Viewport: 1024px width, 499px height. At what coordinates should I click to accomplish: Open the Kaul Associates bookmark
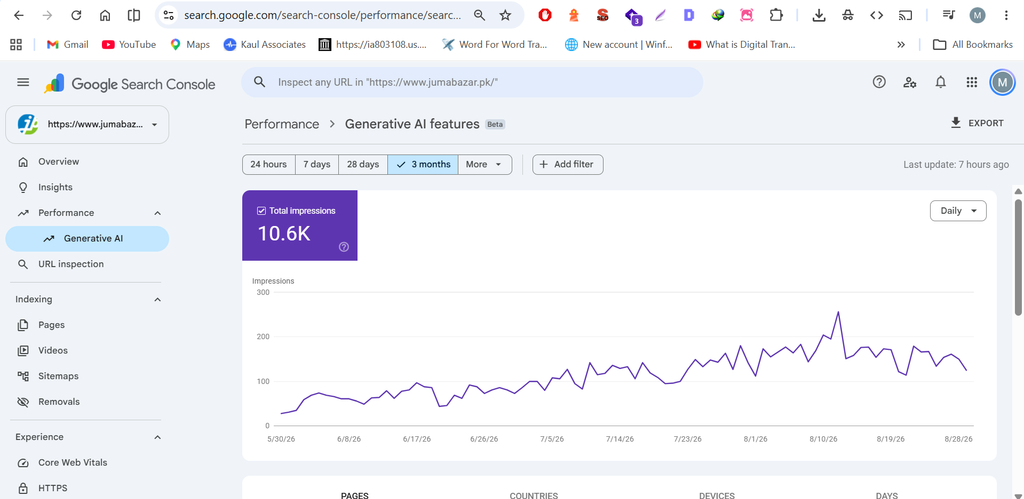click(x=264, y=44)
